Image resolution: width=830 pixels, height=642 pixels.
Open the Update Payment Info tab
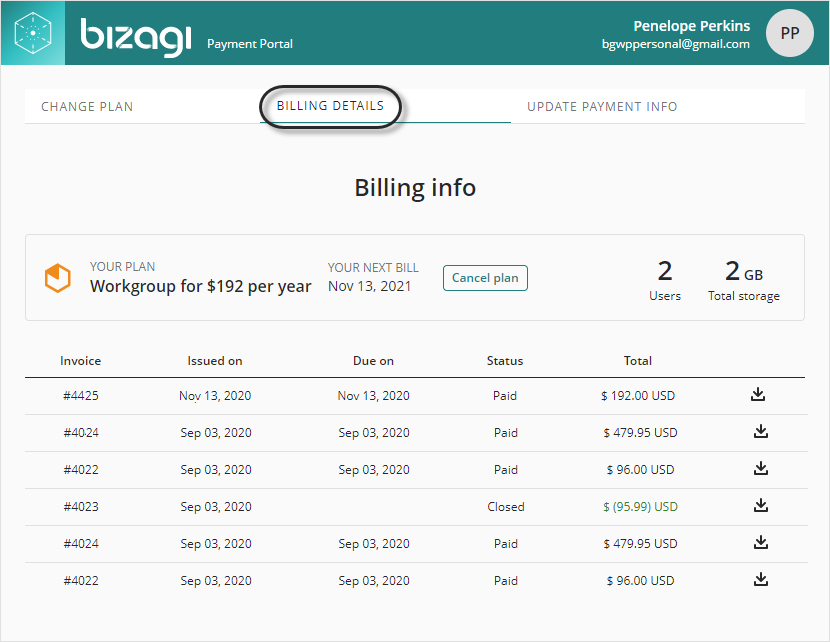pyautogui.click(x=602, y=106)
